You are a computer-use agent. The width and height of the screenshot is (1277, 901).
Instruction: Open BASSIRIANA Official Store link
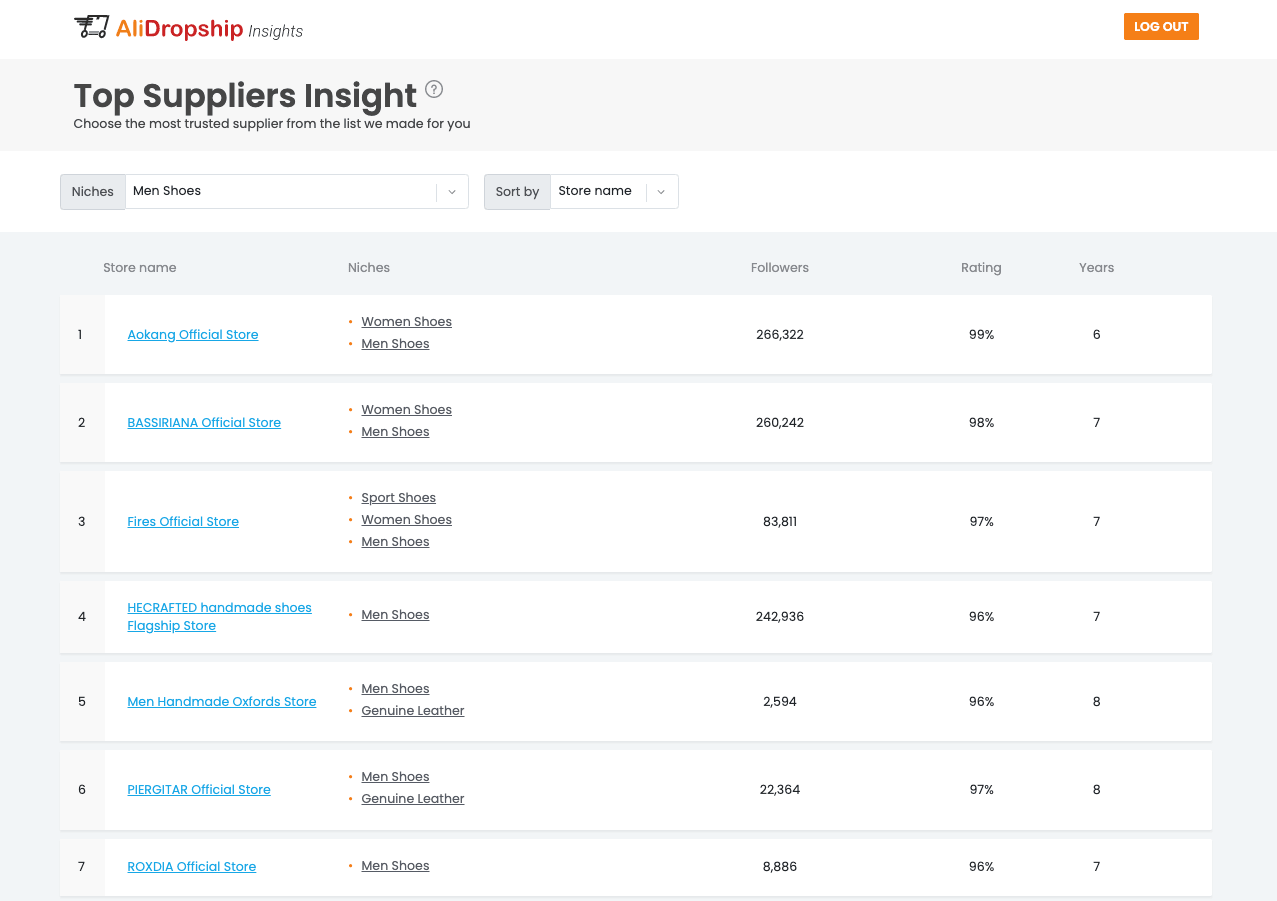click(x=204, y=423)
